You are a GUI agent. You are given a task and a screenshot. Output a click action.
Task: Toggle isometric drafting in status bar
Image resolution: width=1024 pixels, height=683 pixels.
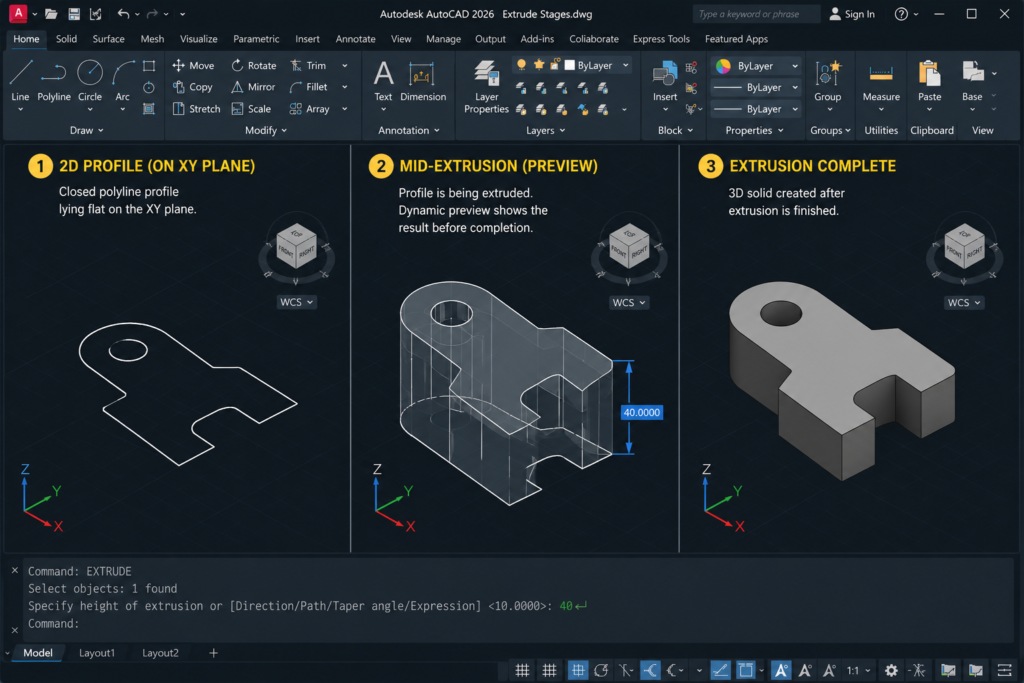pos(626,670)
